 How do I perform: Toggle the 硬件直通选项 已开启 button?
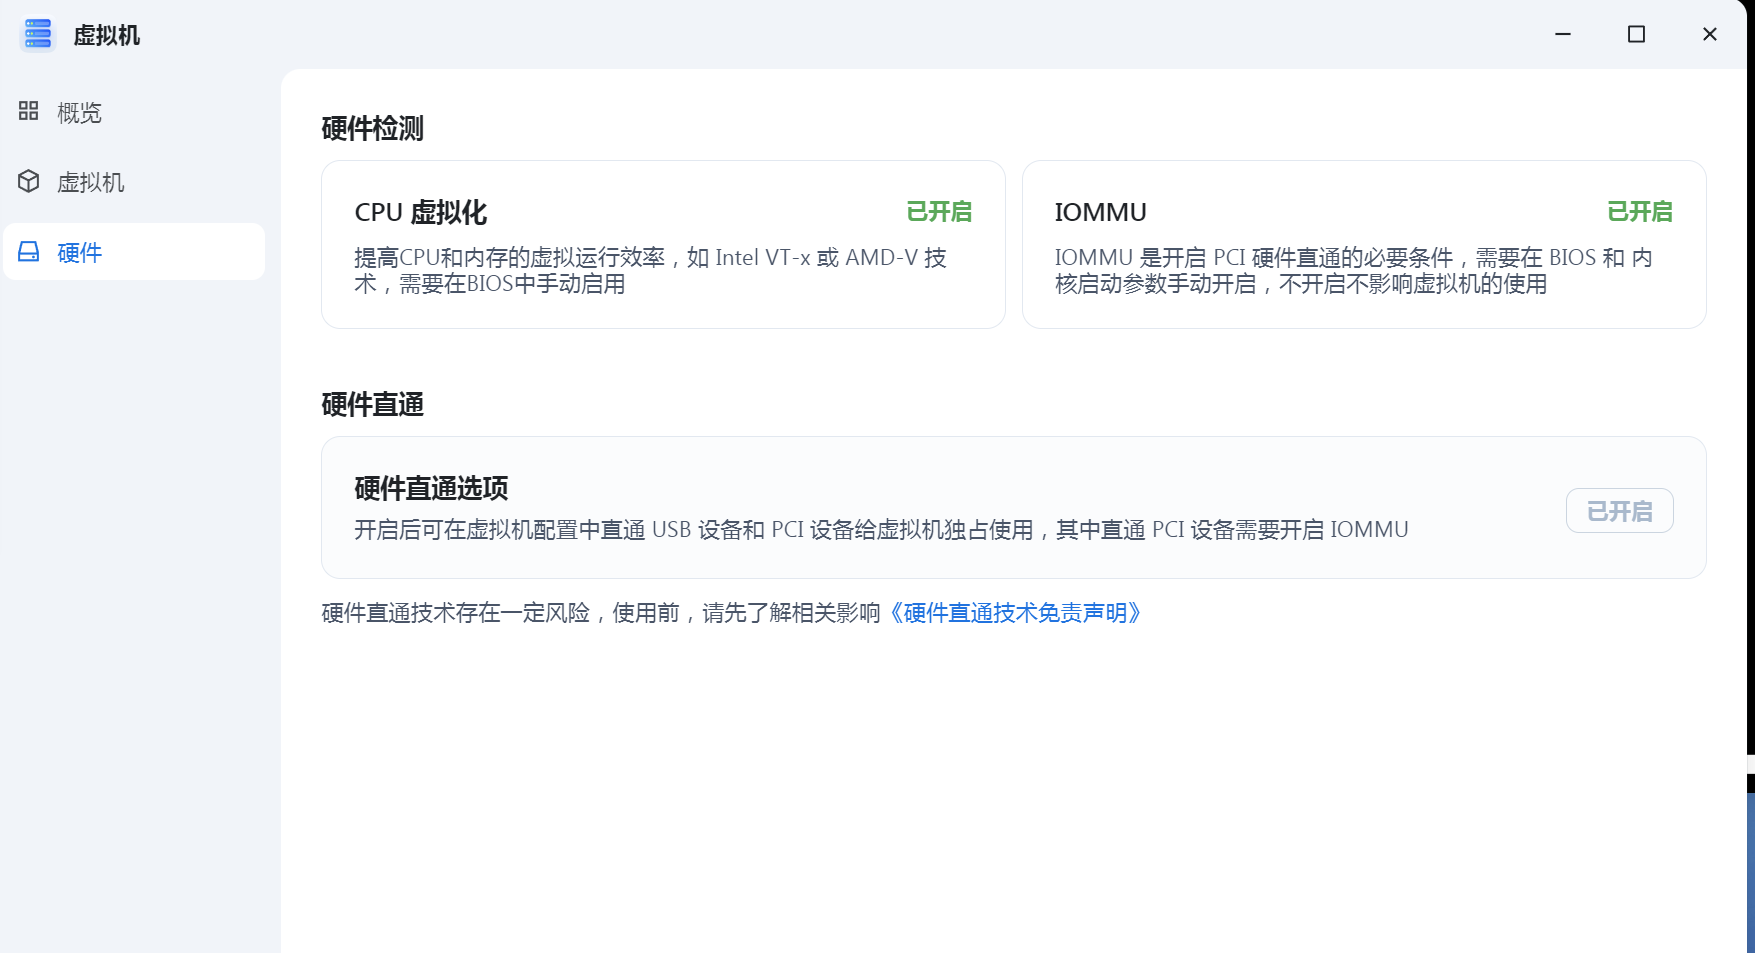tap(1619, 511)
